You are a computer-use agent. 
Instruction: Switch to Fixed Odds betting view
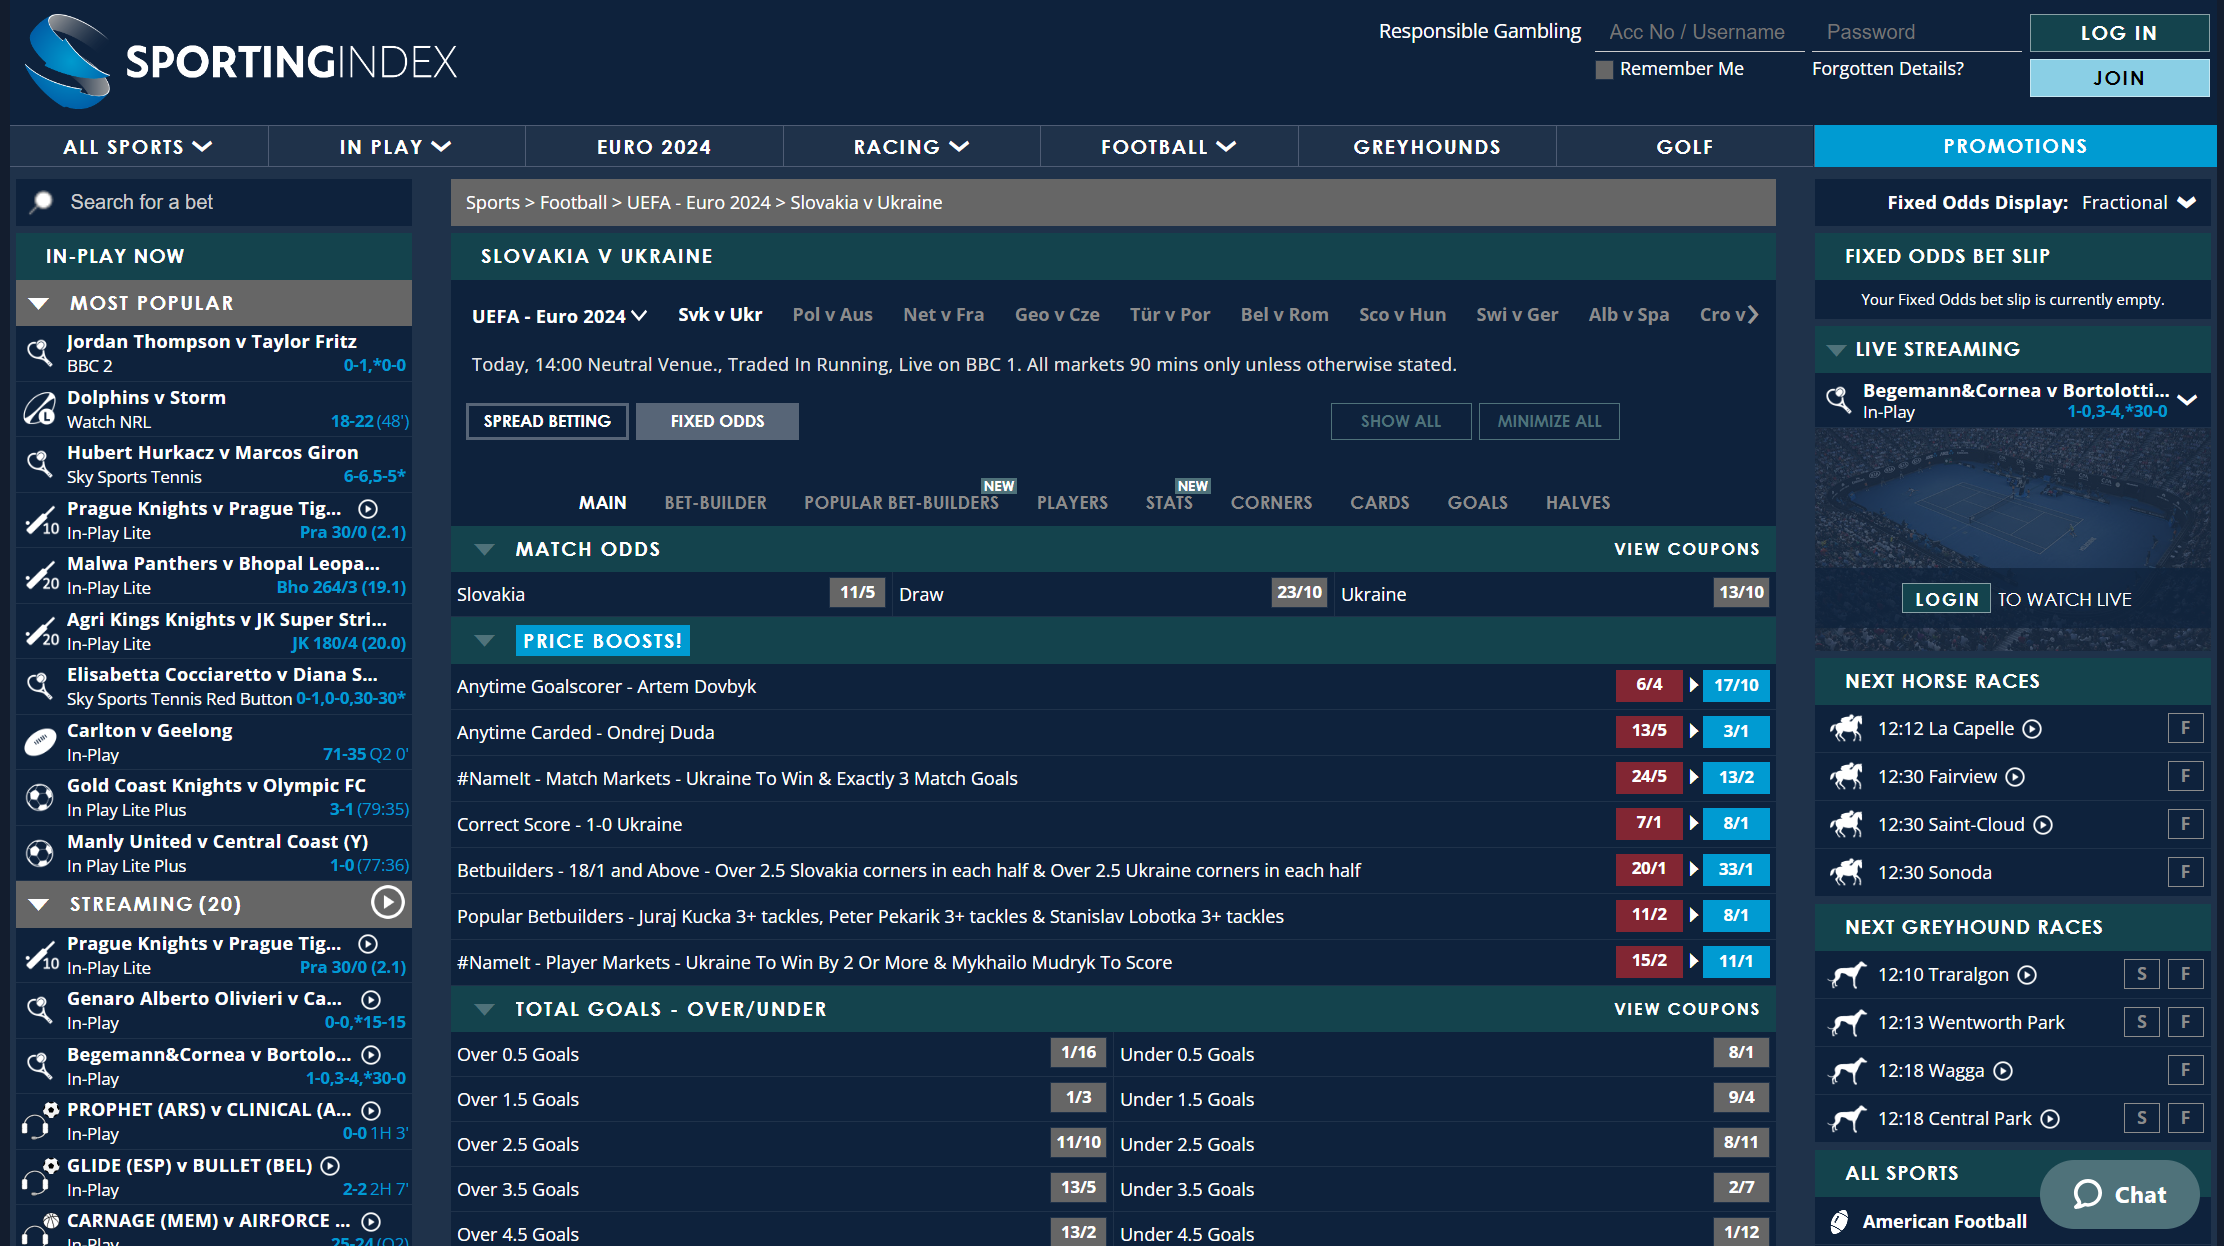pyautogui.click(x=717, y=421)
